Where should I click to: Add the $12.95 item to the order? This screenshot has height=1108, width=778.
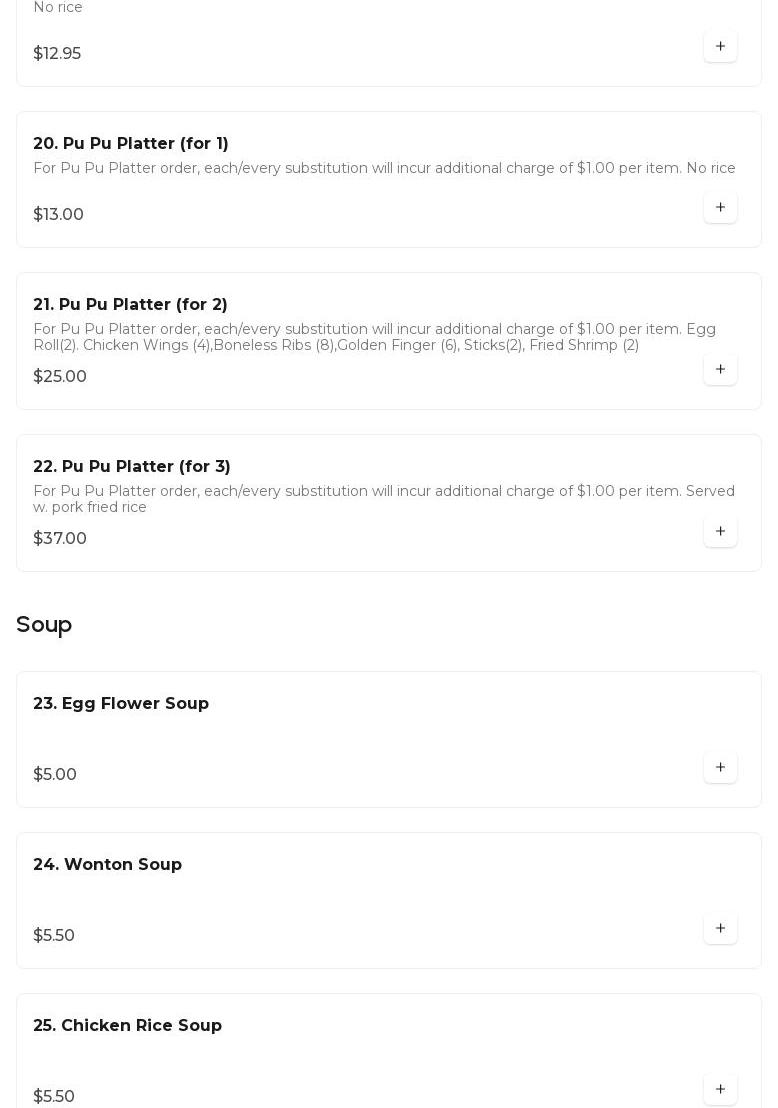coord(720,47)
